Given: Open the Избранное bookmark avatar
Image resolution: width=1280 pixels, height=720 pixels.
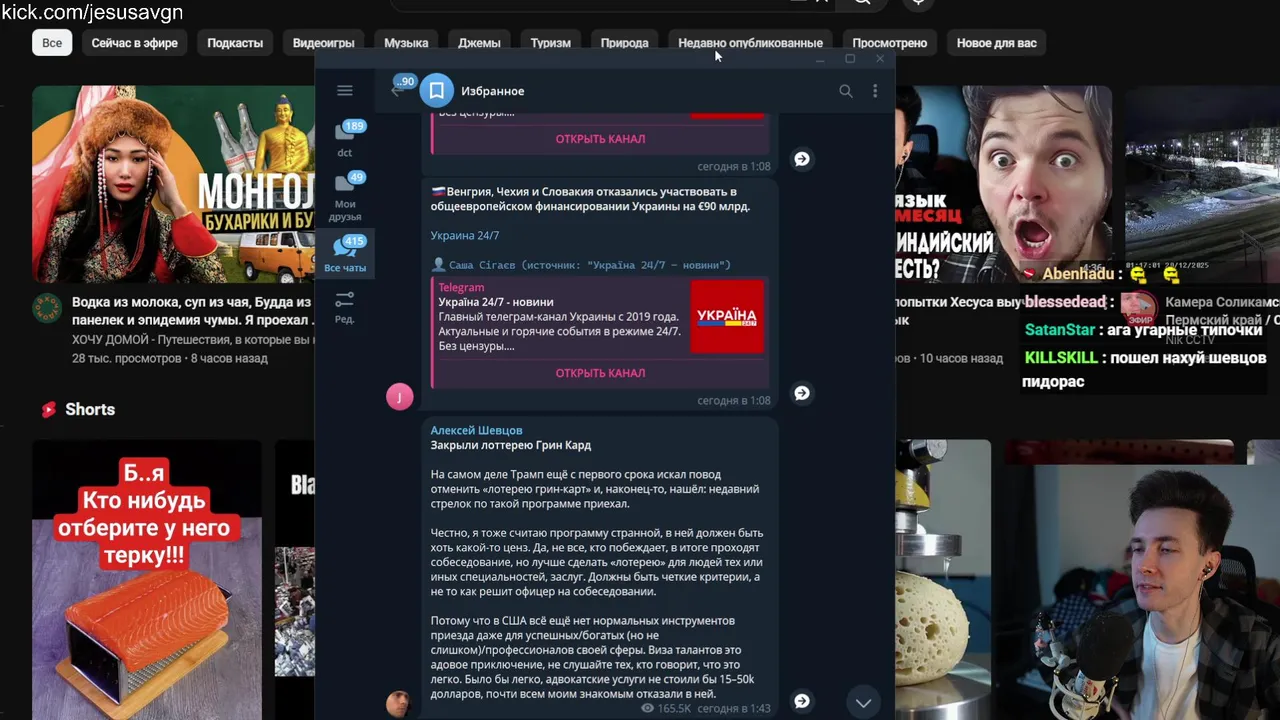Looking at the screenshot, I should pyautogui.click(x=436, y=91).
